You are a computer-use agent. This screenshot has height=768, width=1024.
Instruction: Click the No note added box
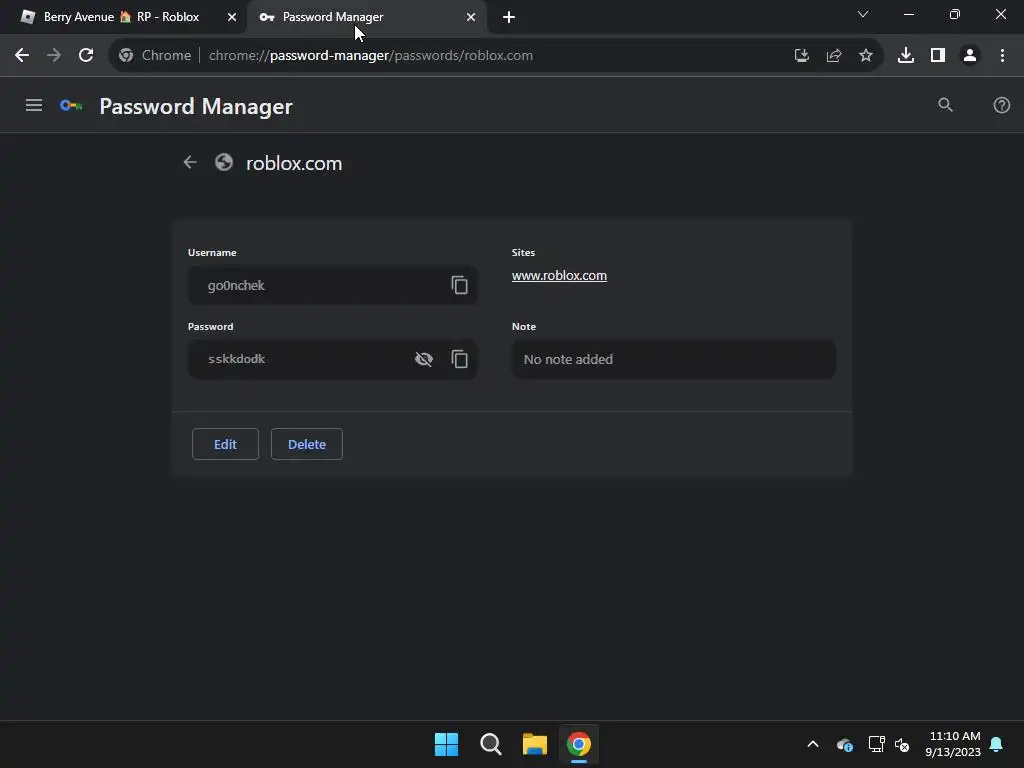coord(674,359)
